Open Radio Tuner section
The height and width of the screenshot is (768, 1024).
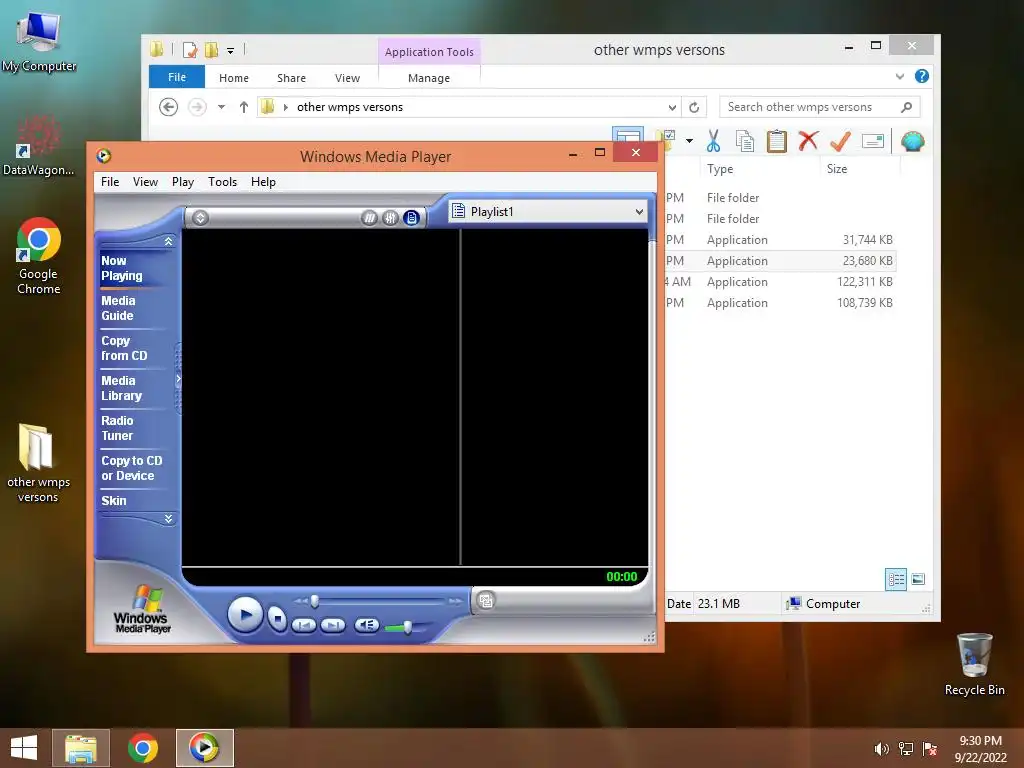(118, 428)
